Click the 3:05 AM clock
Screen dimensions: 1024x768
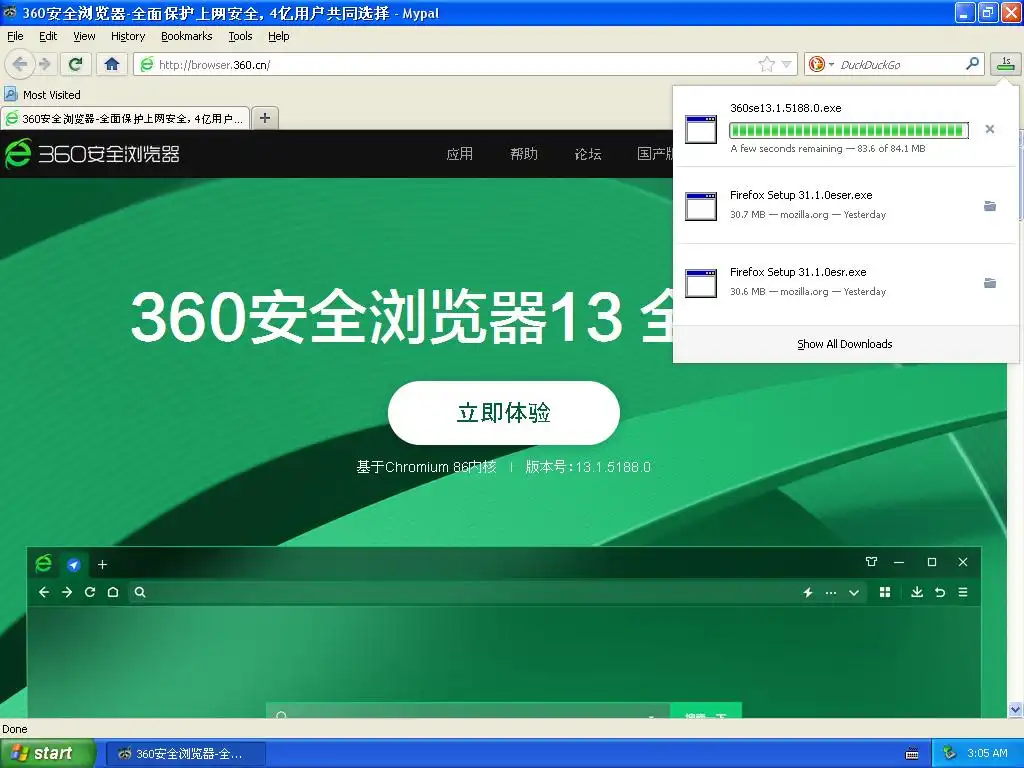(989, 753)
